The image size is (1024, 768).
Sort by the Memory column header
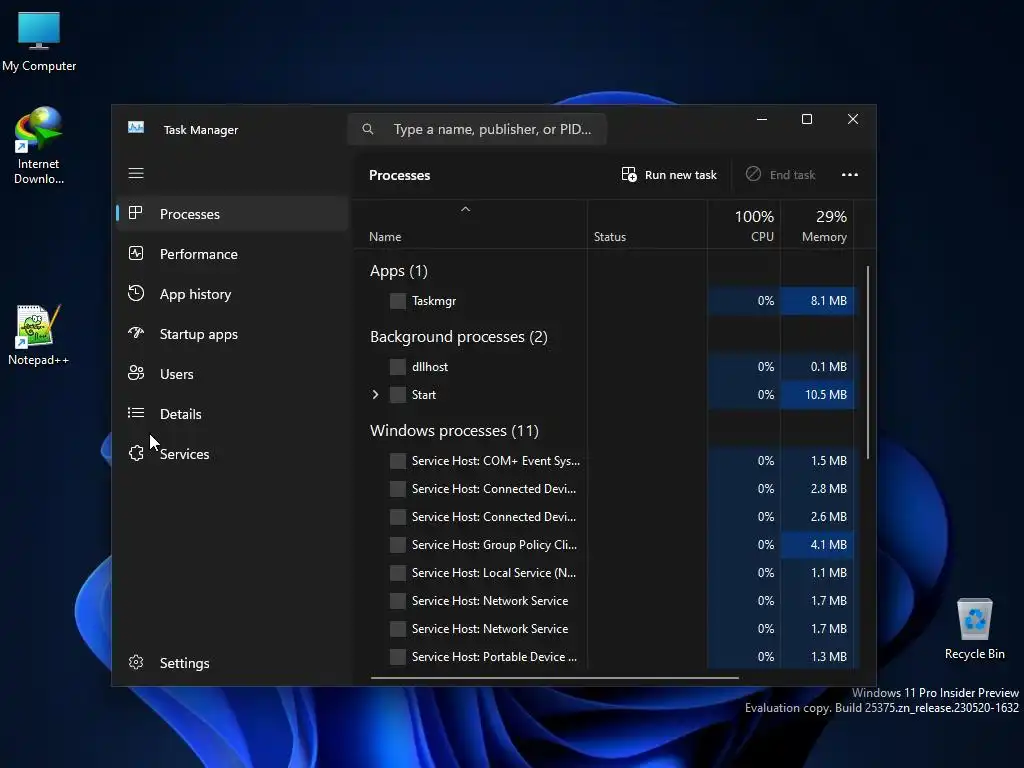(x=818, y=225)
